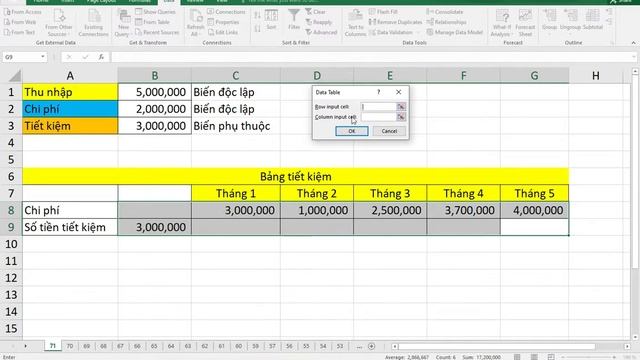Click the From Web import icon
The width and height of the screenshot is (640, 360).
pos(7,22)
